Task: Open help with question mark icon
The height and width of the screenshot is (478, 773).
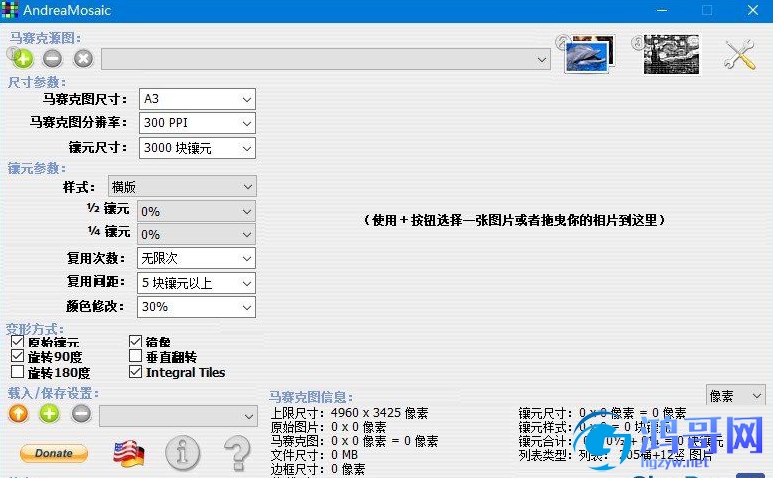Action: coord(237,453)
